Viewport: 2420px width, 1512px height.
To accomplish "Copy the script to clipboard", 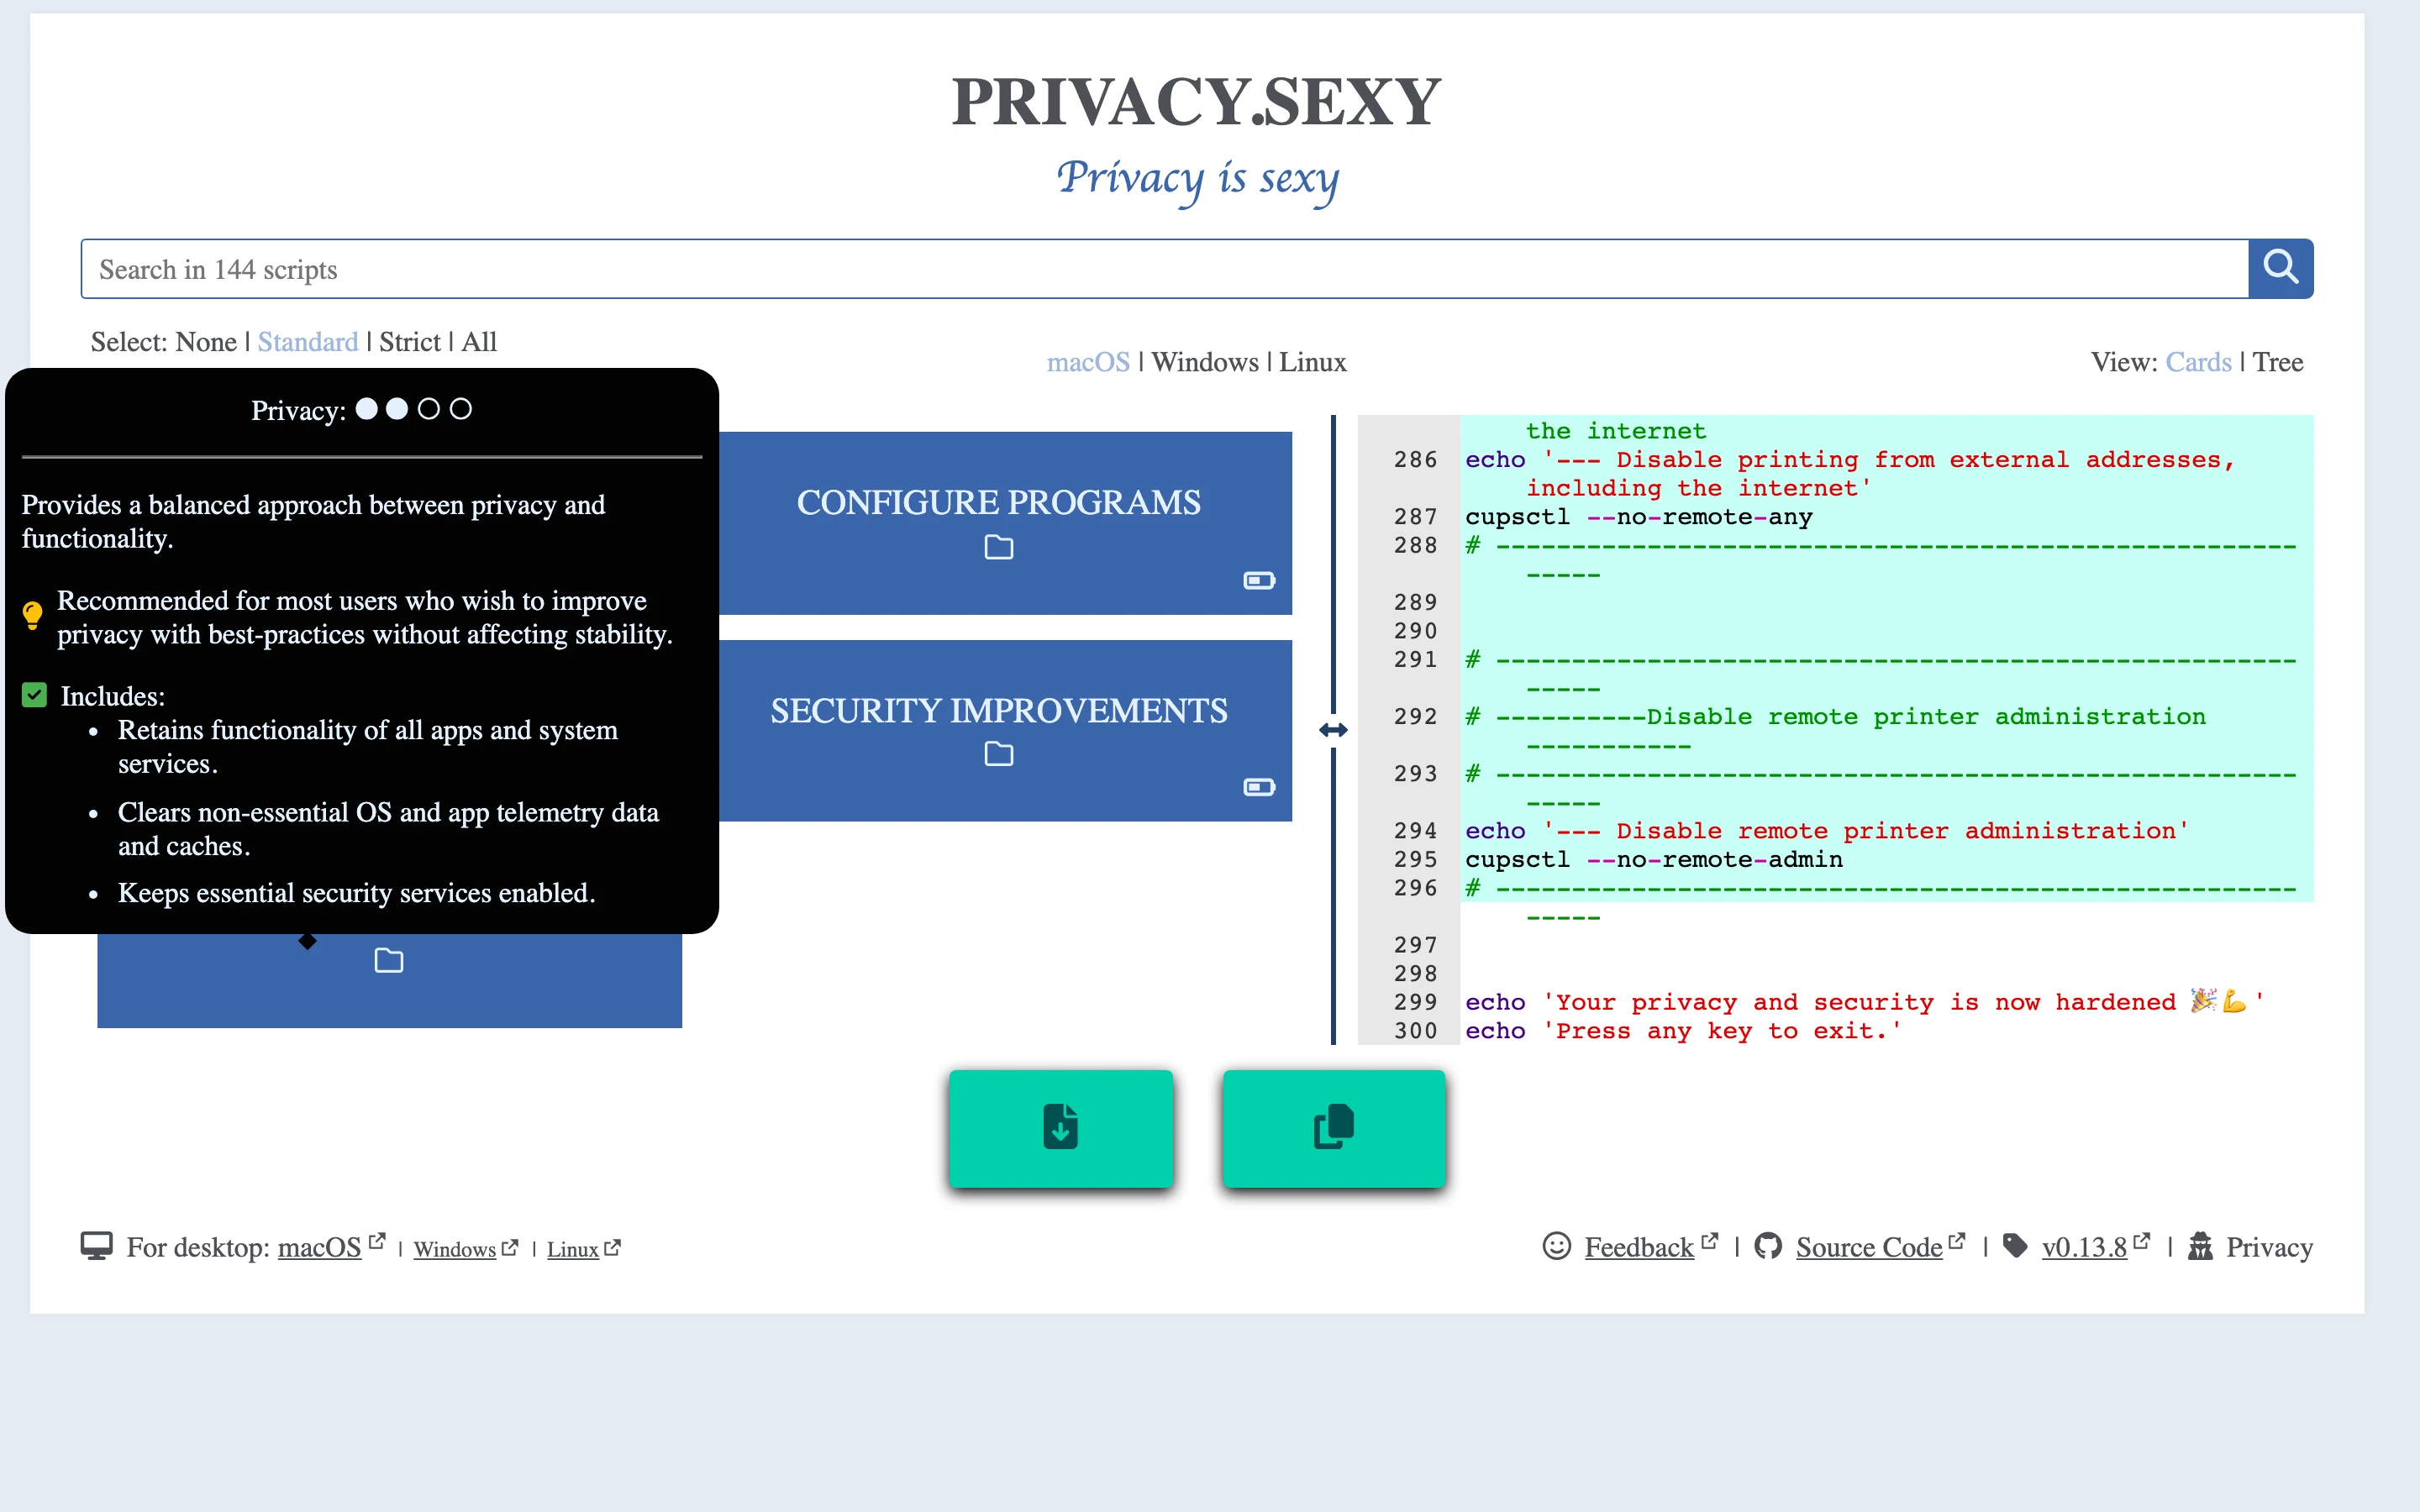I will pos(1334,1128).
